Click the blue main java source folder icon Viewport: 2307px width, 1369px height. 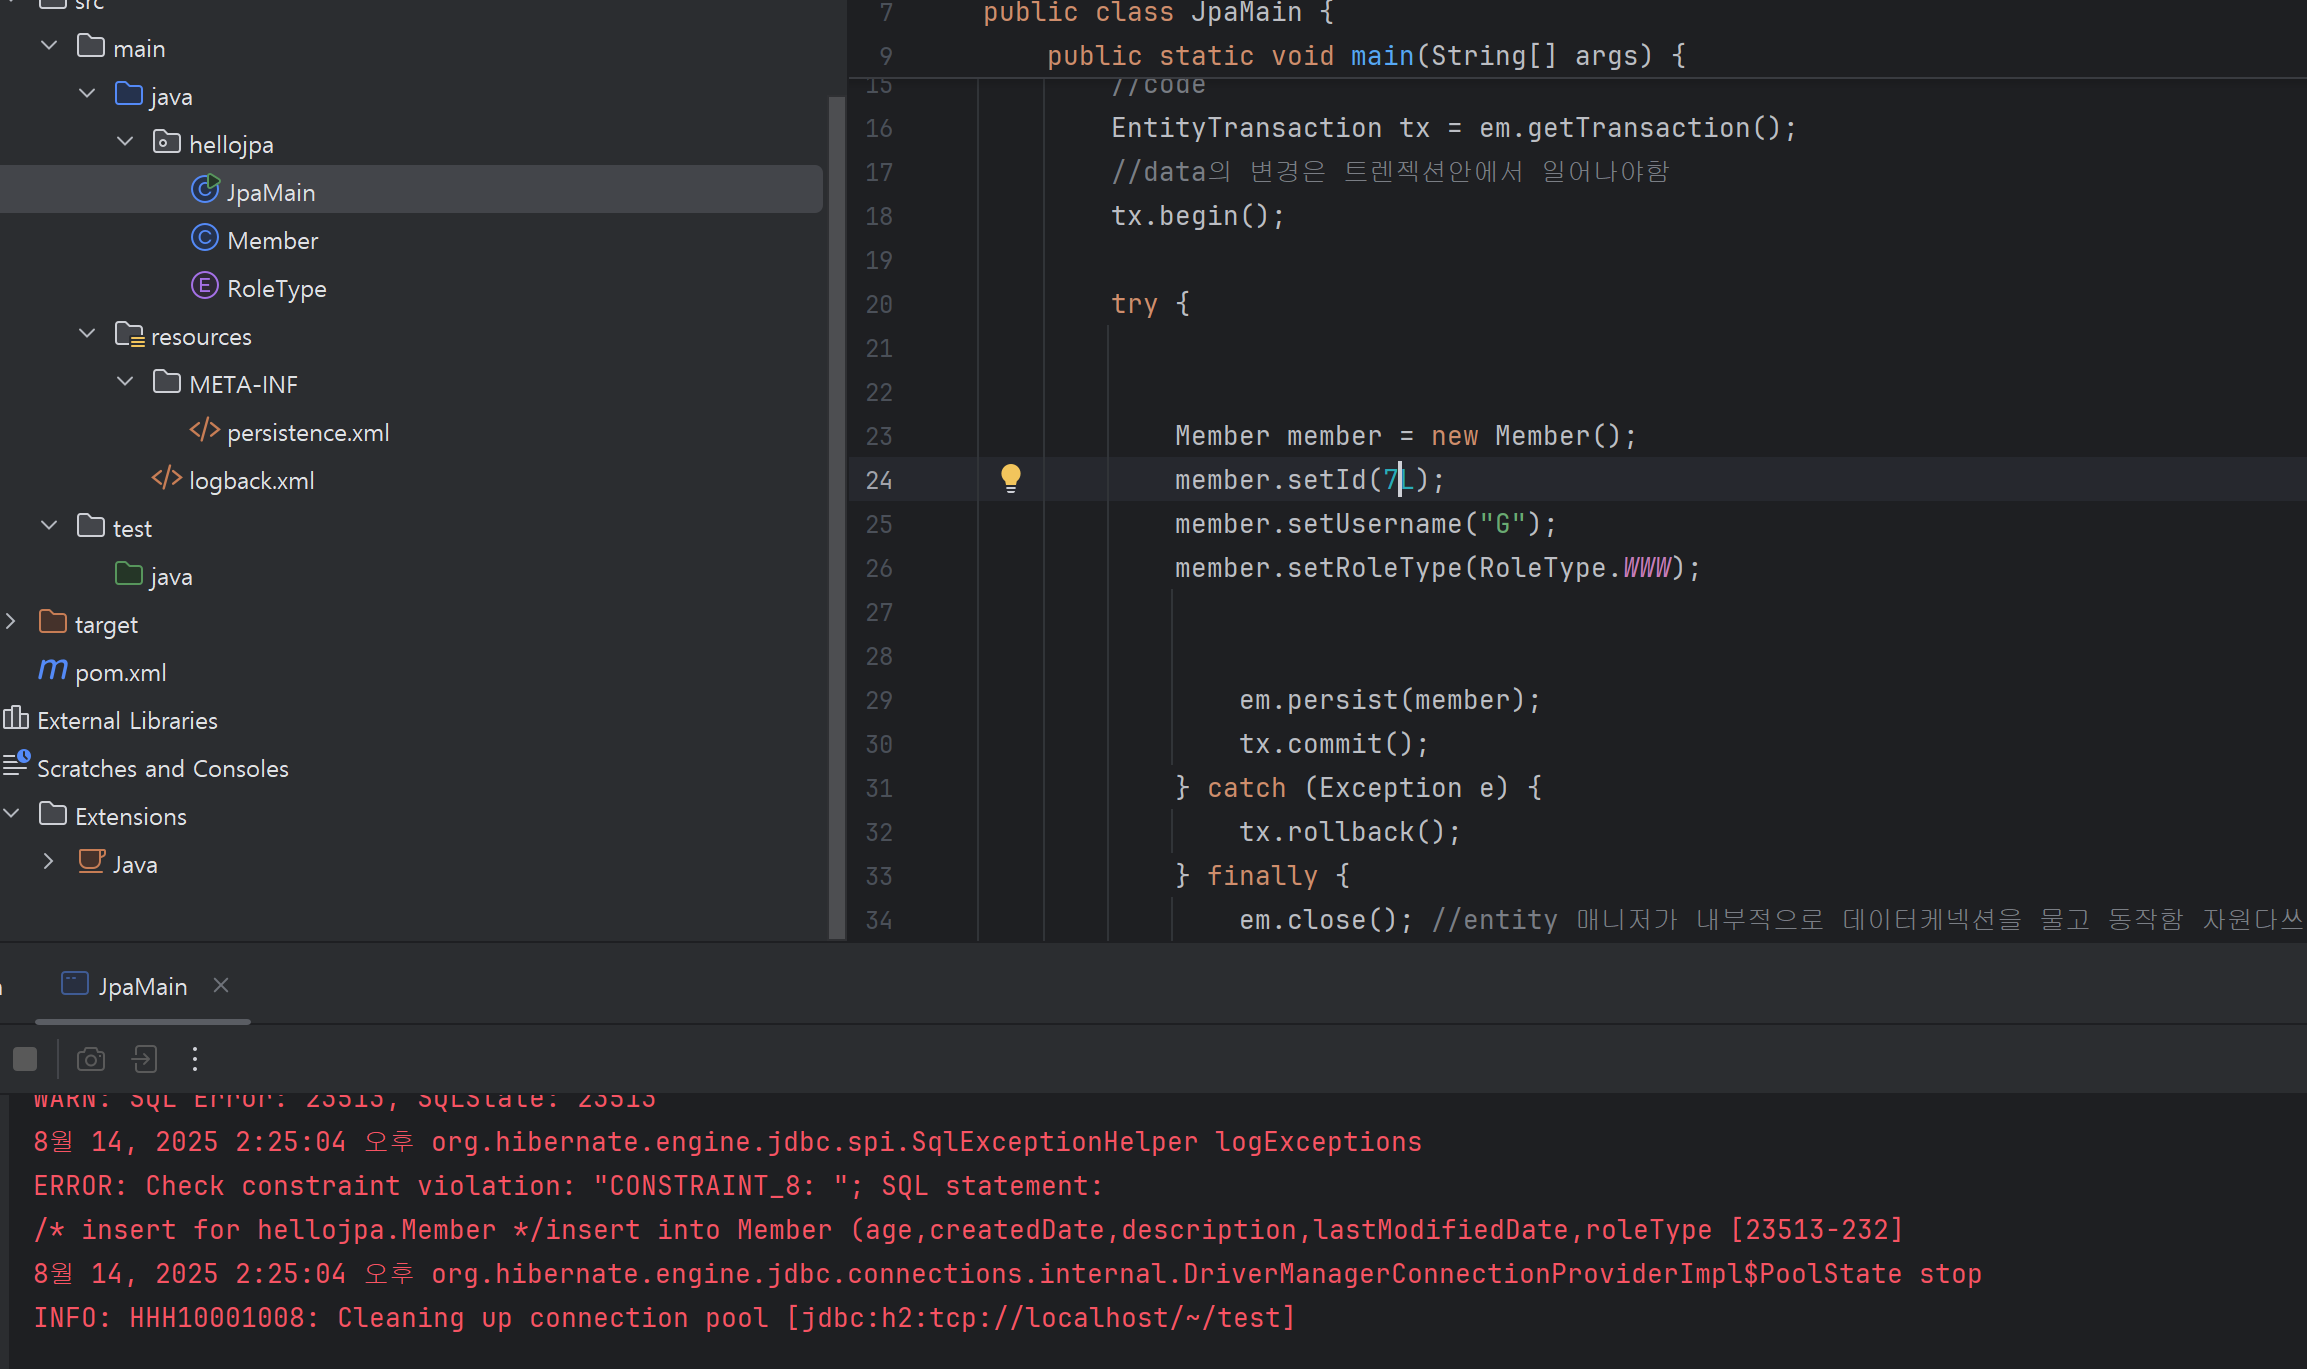coord(129,94)
